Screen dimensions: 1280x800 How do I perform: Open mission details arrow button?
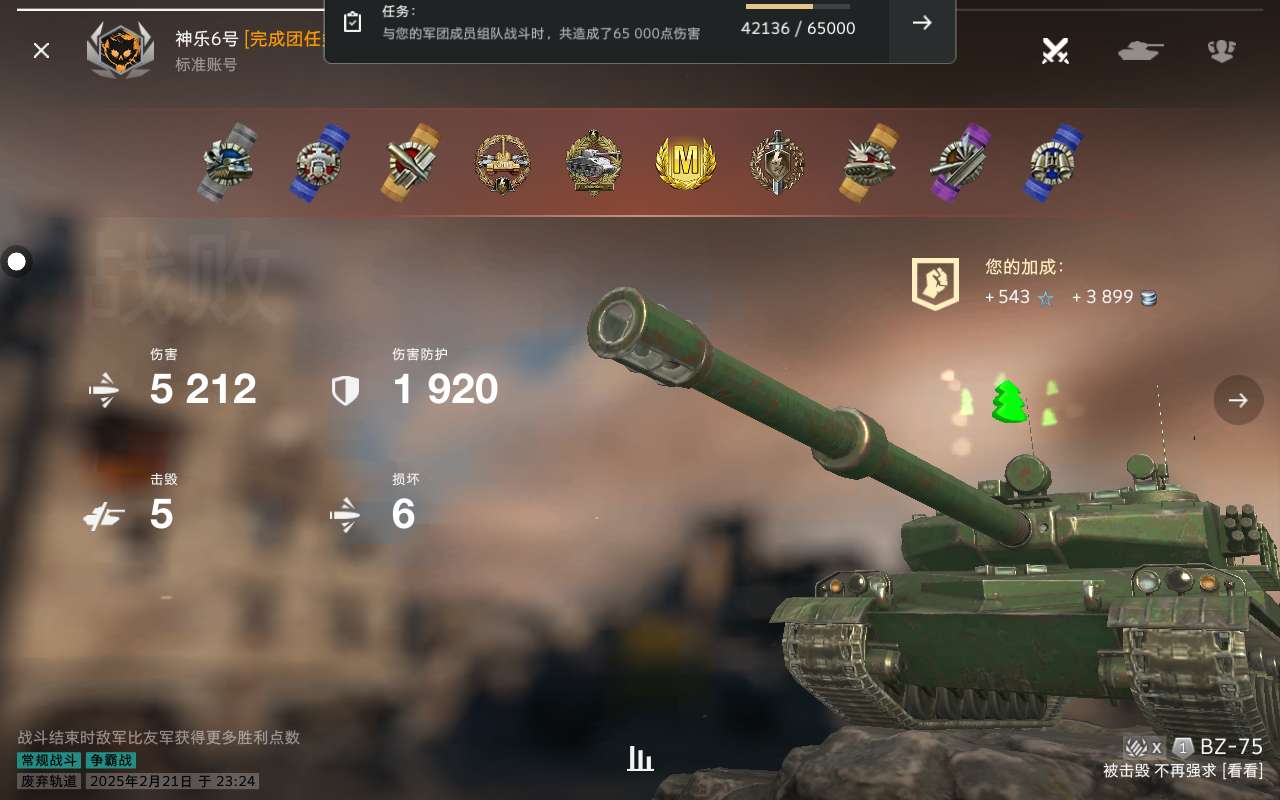pos(922,24)
